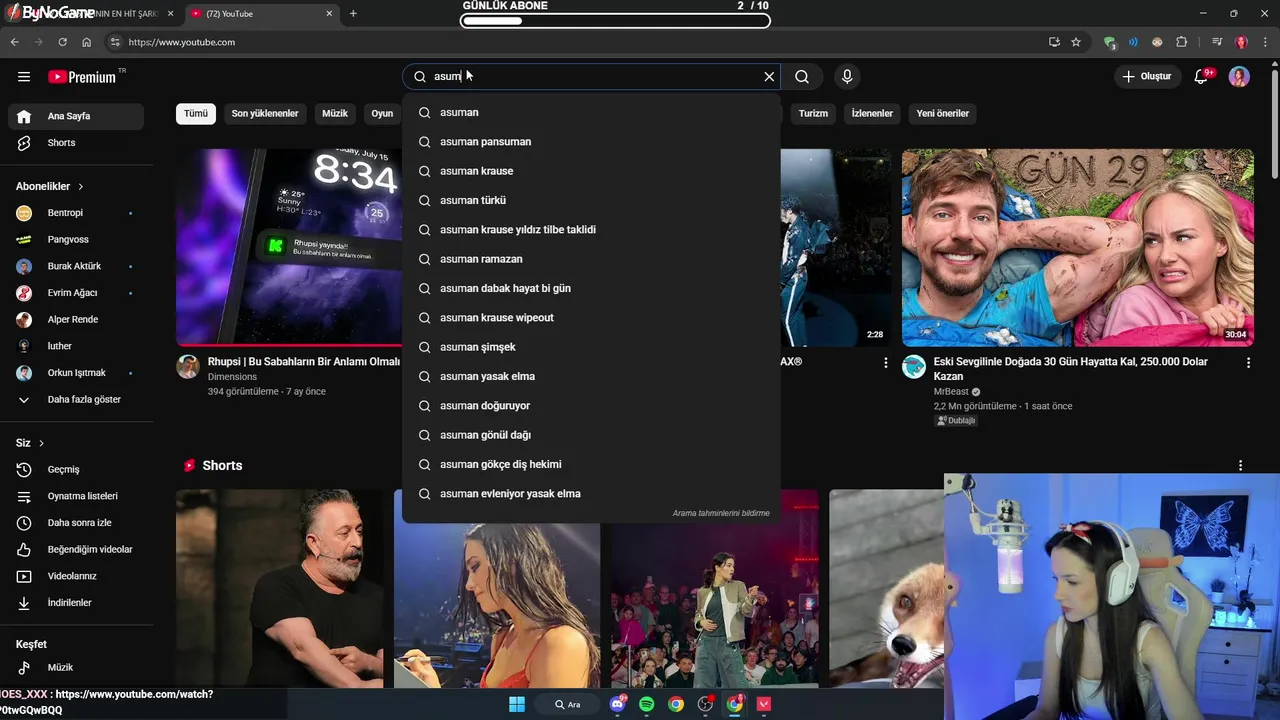Select the Tümü filter chip

pyautogui.click(x=196, y=114)
